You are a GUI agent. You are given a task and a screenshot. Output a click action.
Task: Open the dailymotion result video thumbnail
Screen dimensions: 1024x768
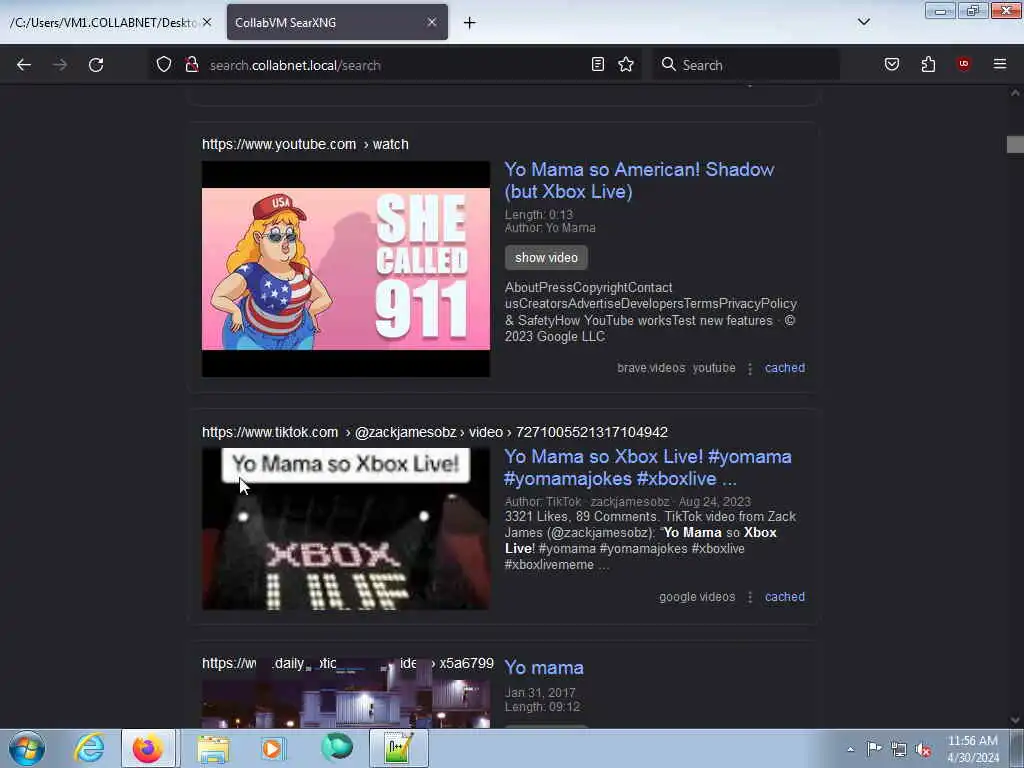pos(345,703)
